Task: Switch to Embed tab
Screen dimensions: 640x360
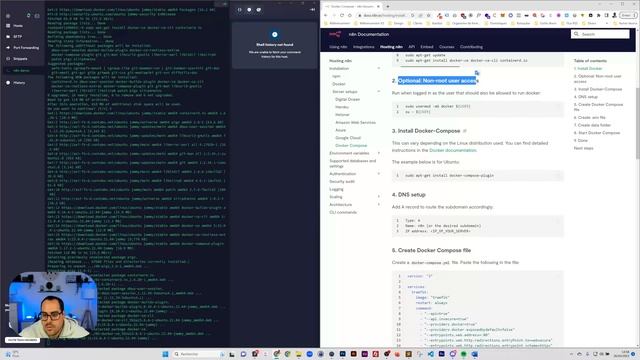Action: 427,47
